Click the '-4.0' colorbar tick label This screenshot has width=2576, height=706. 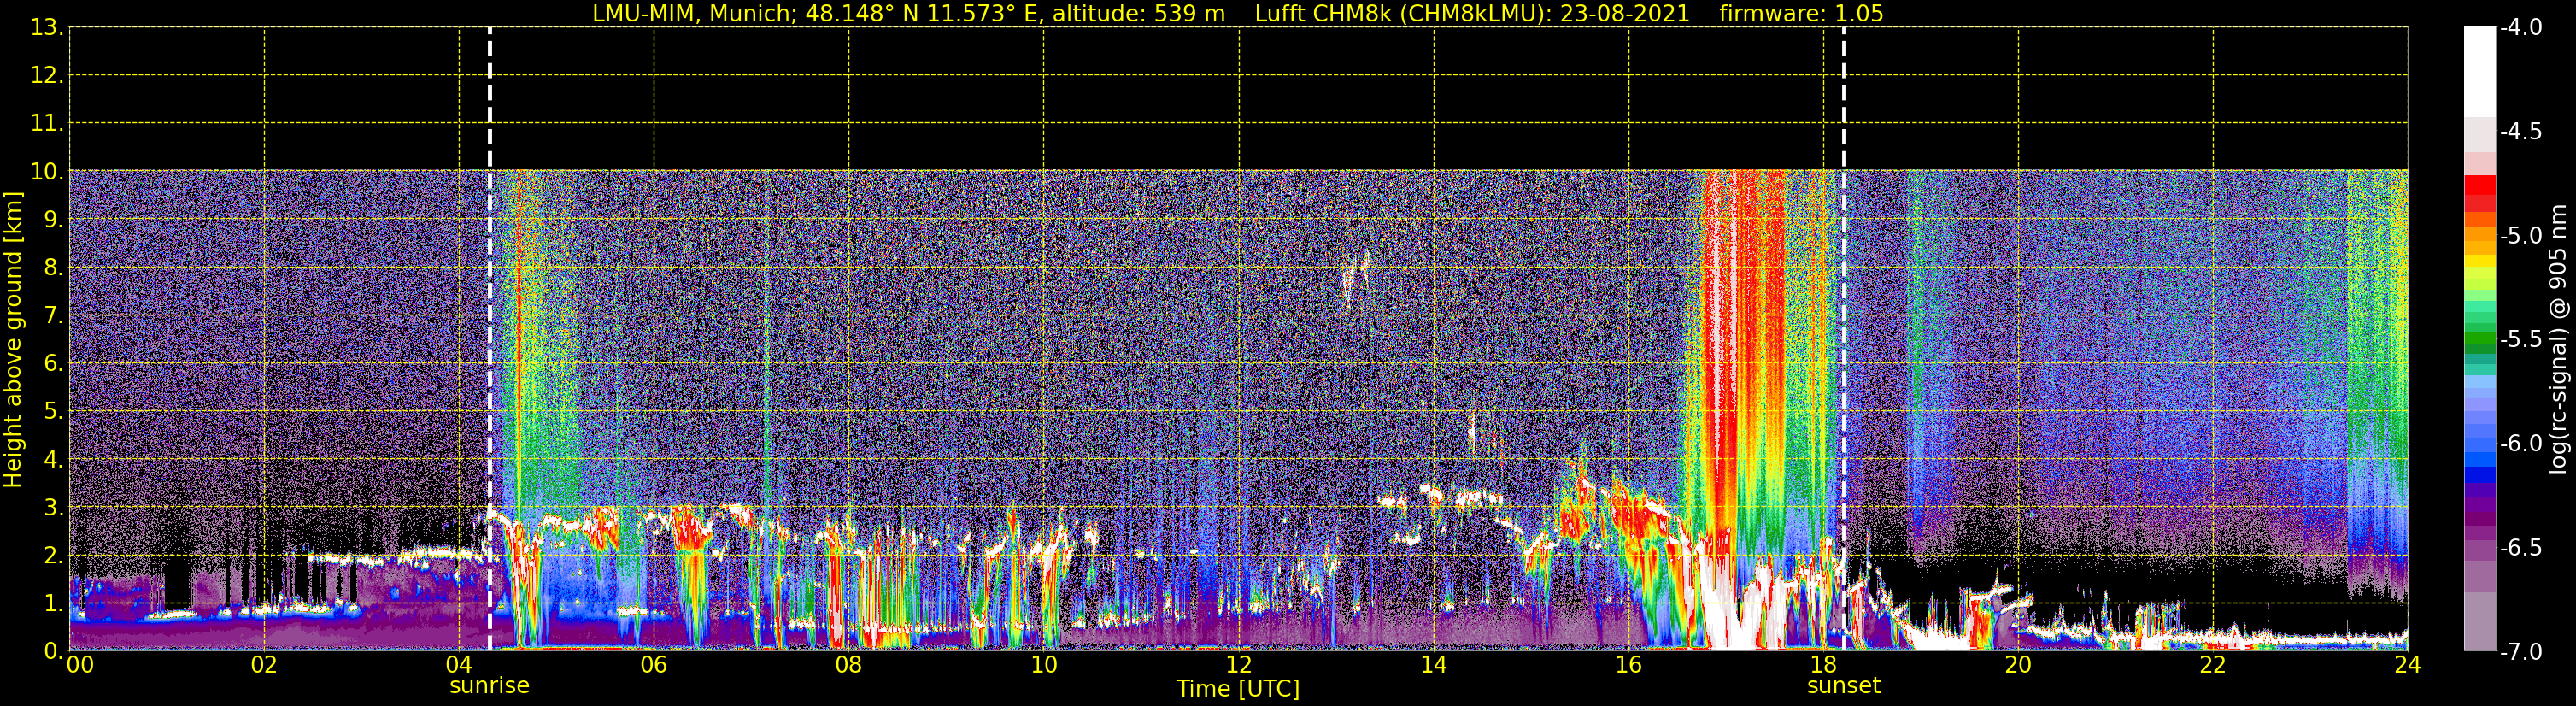tap(2520, 28)
